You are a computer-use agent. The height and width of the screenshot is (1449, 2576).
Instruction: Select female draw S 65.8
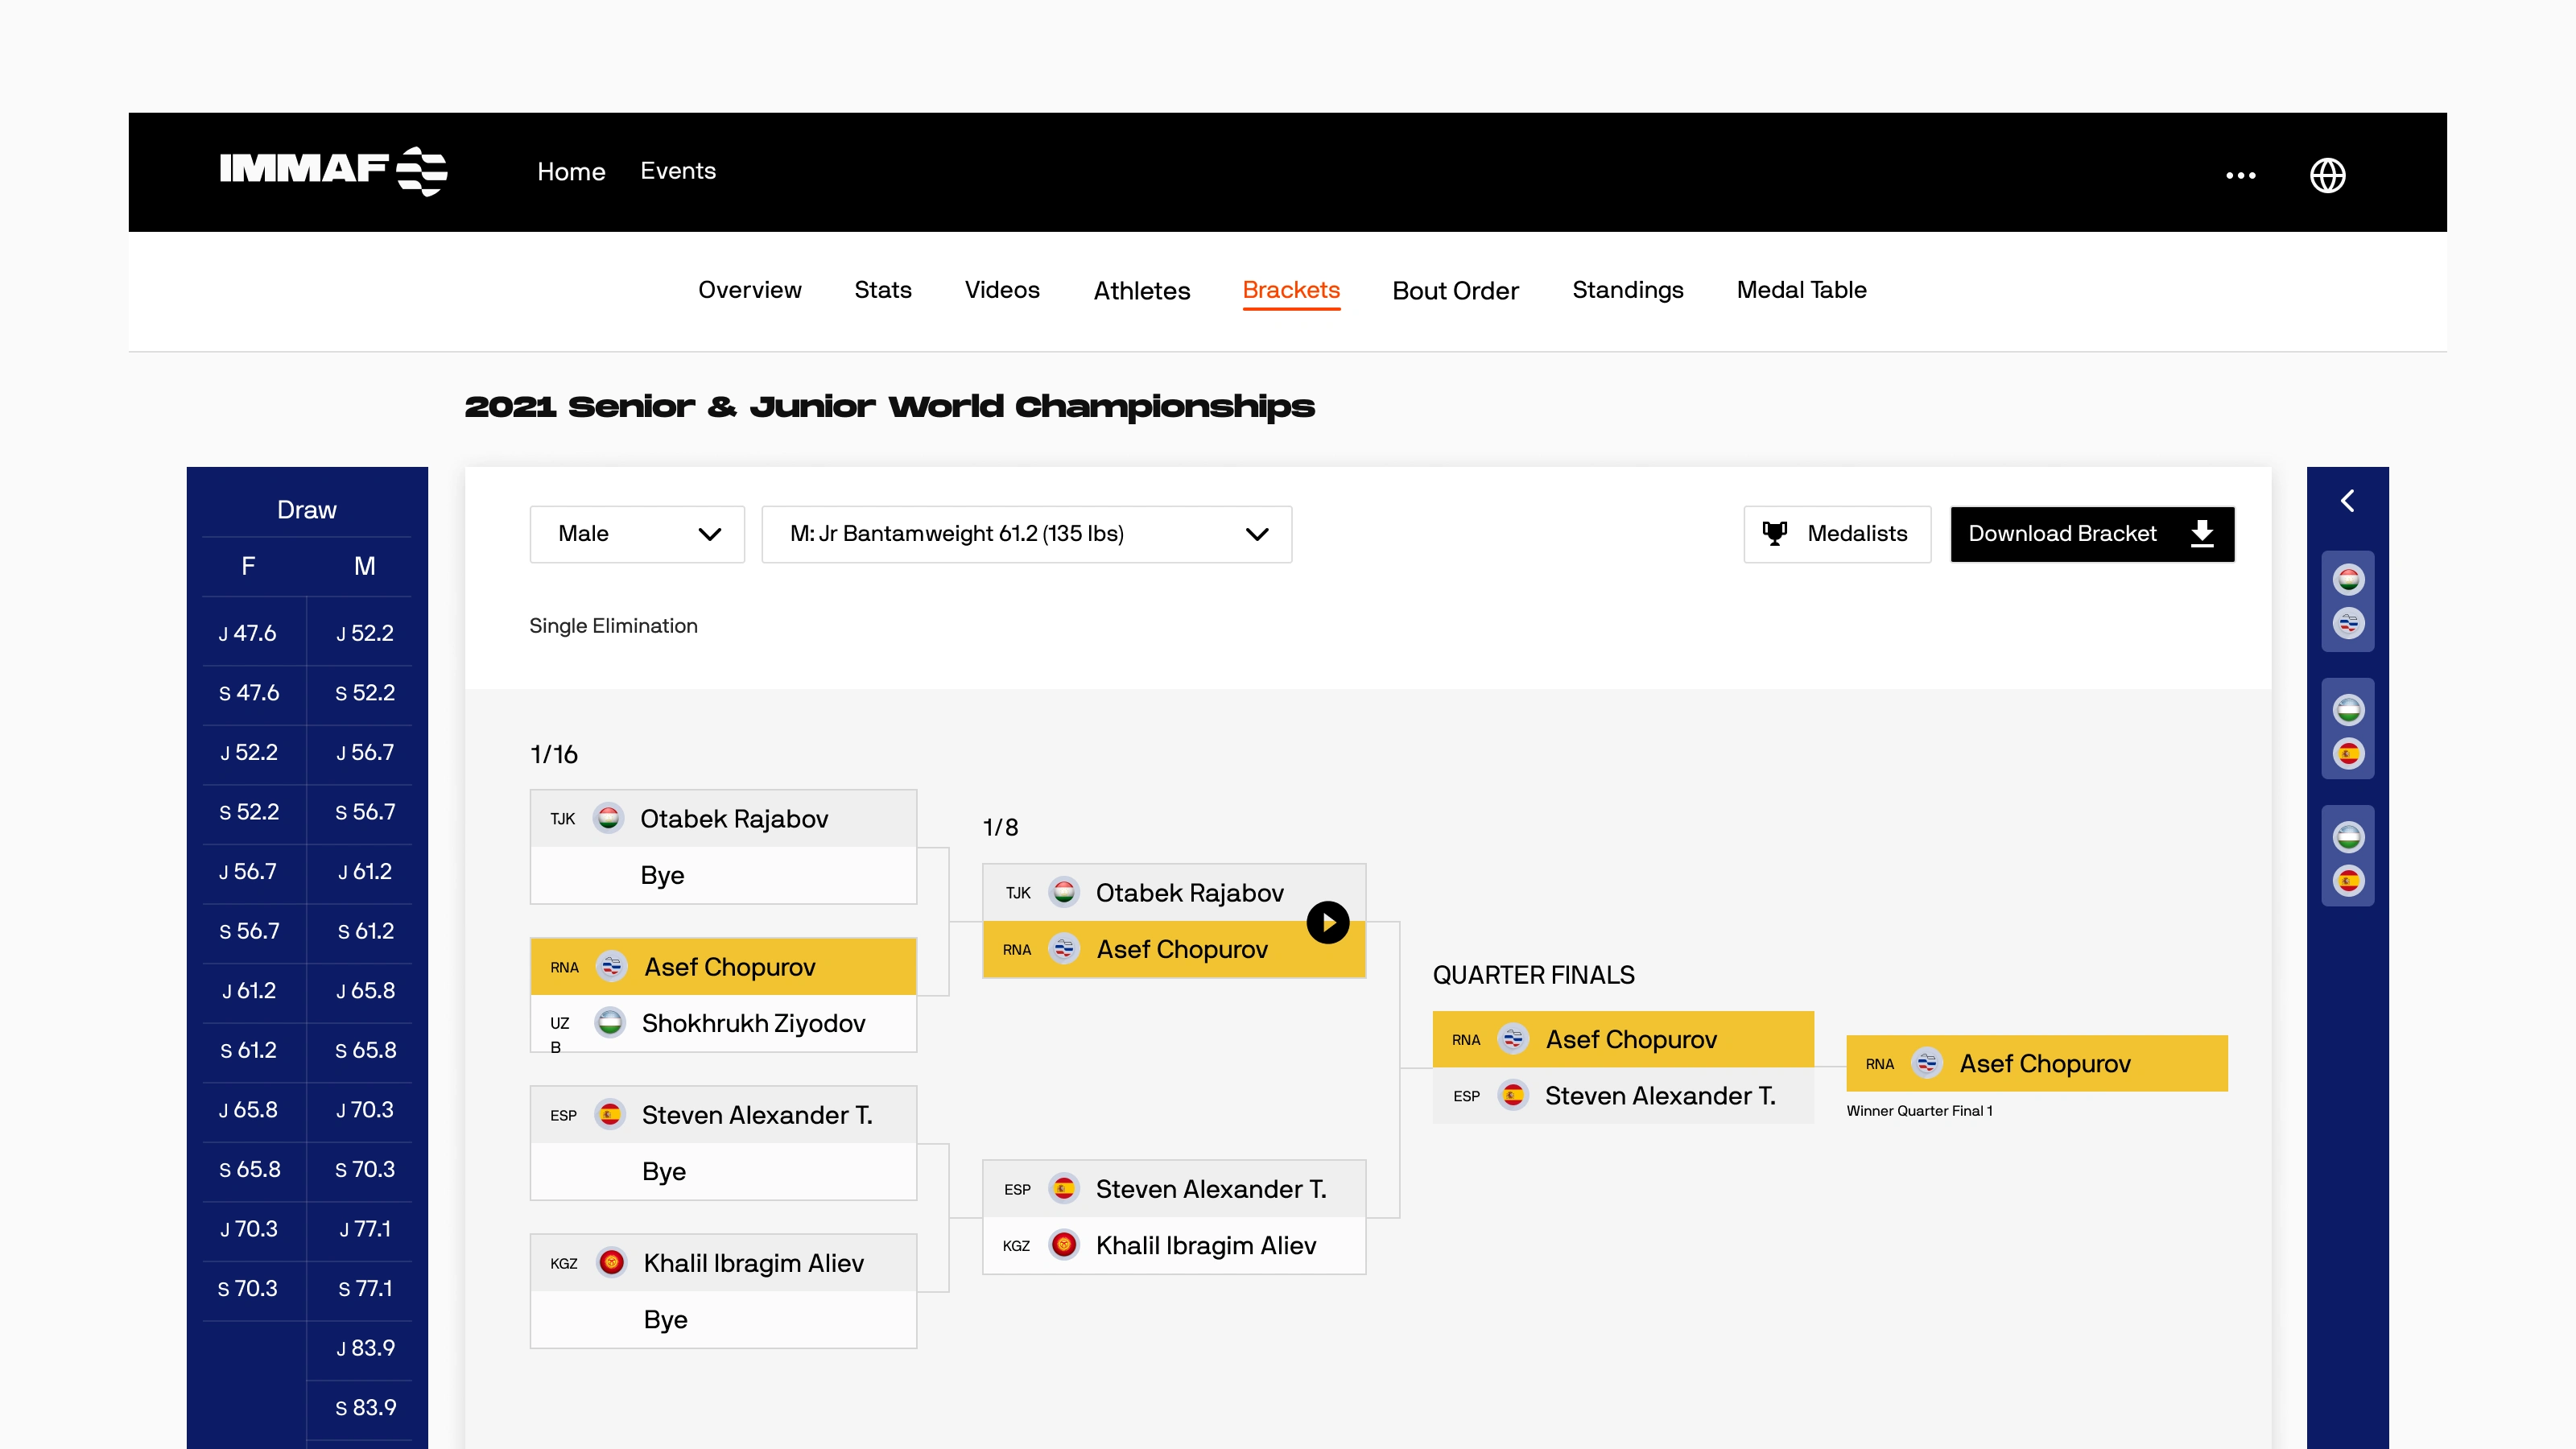(x=249, y=1169)
